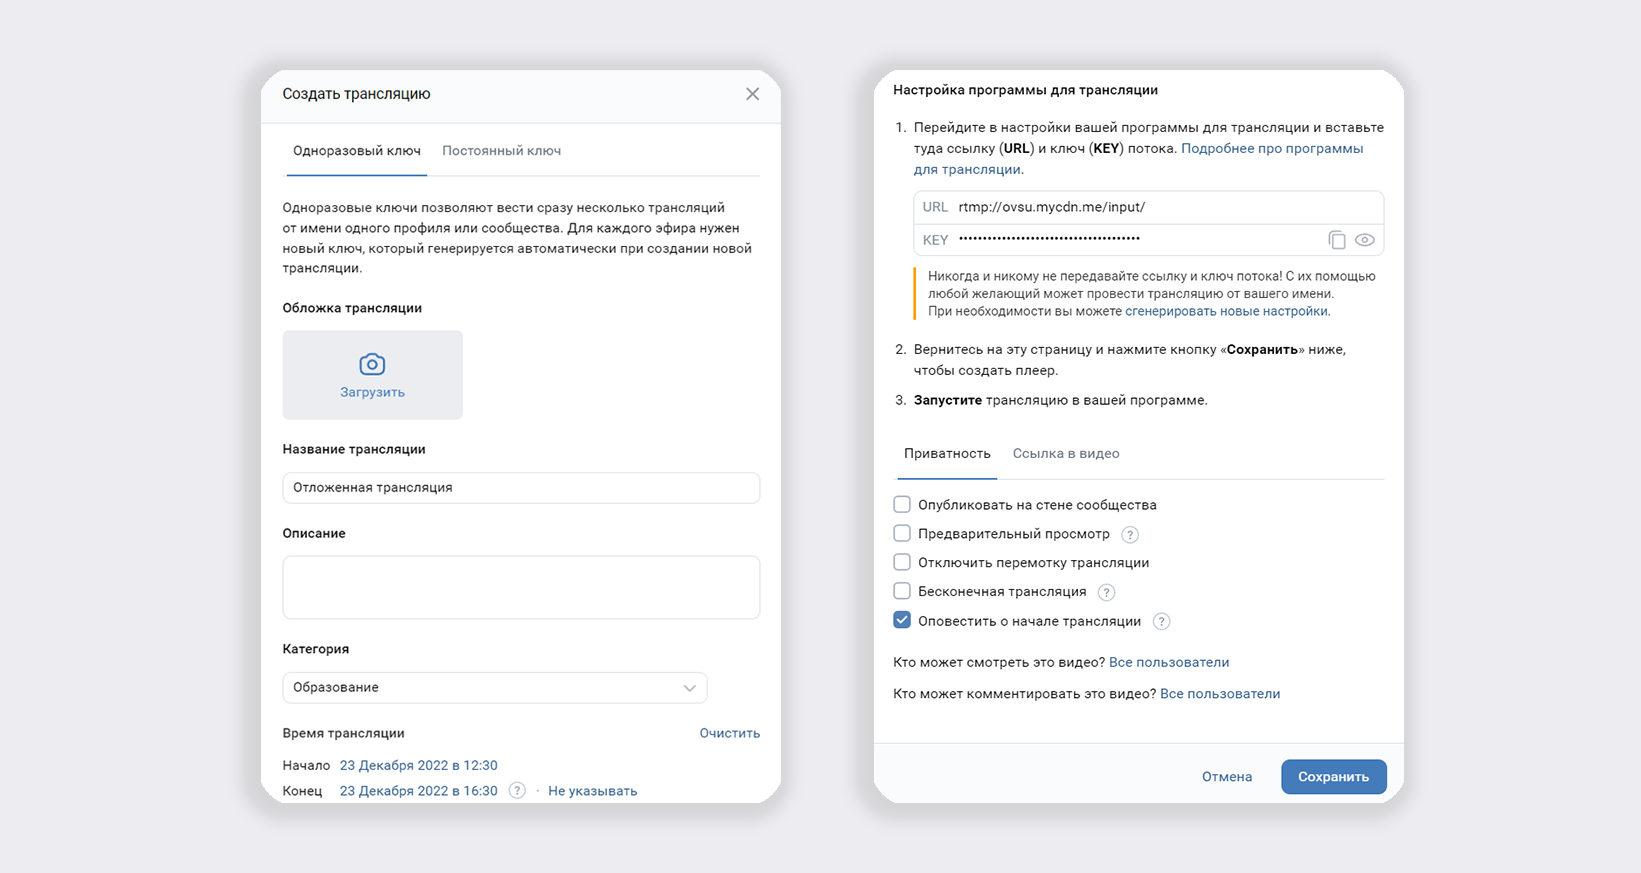
Task: Open help icon next to Предварительный просмотр
Action: point(1130,535)
